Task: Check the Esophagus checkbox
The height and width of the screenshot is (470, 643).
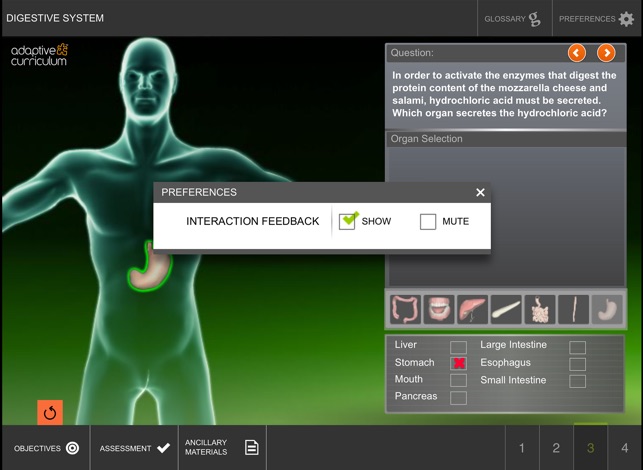Action: pyautogui.click(x=577, y=364)
